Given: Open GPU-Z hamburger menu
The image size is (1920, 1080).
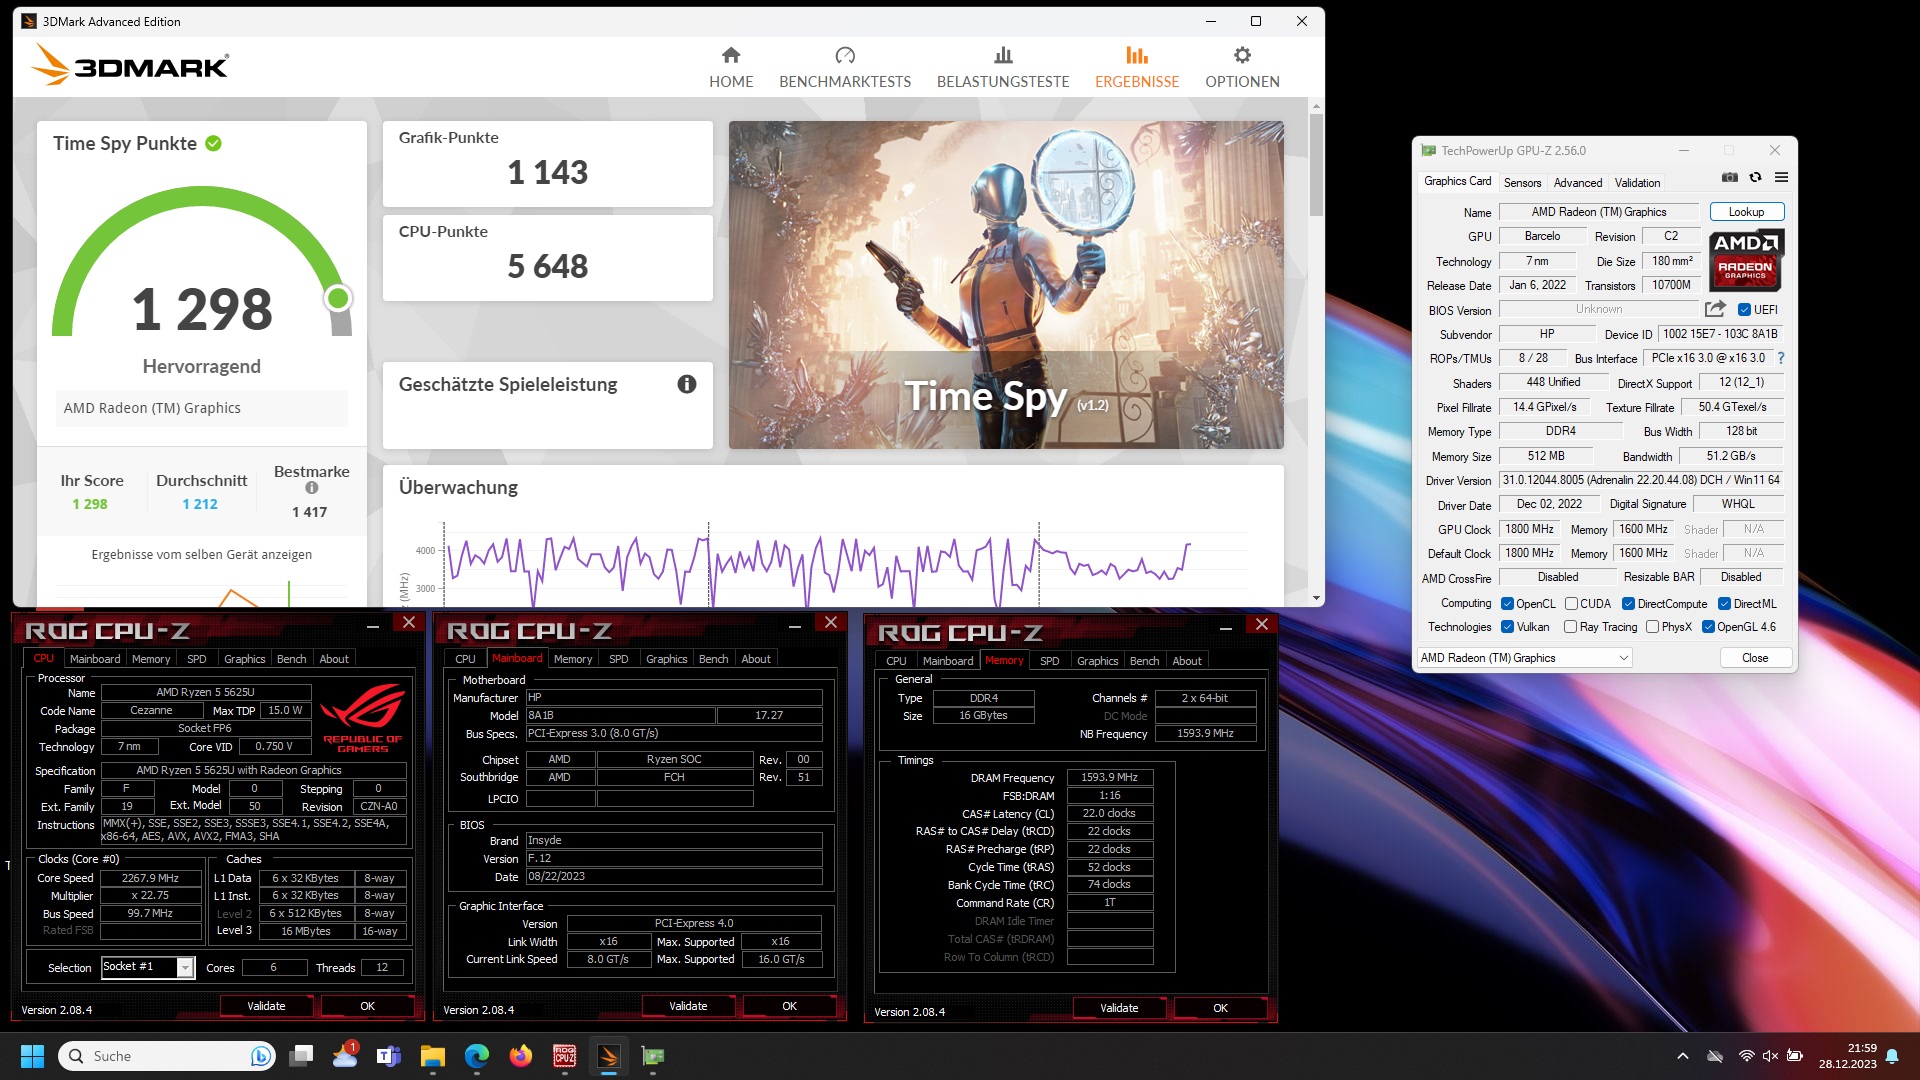Looking at the screenshot, I should 1782,178.
